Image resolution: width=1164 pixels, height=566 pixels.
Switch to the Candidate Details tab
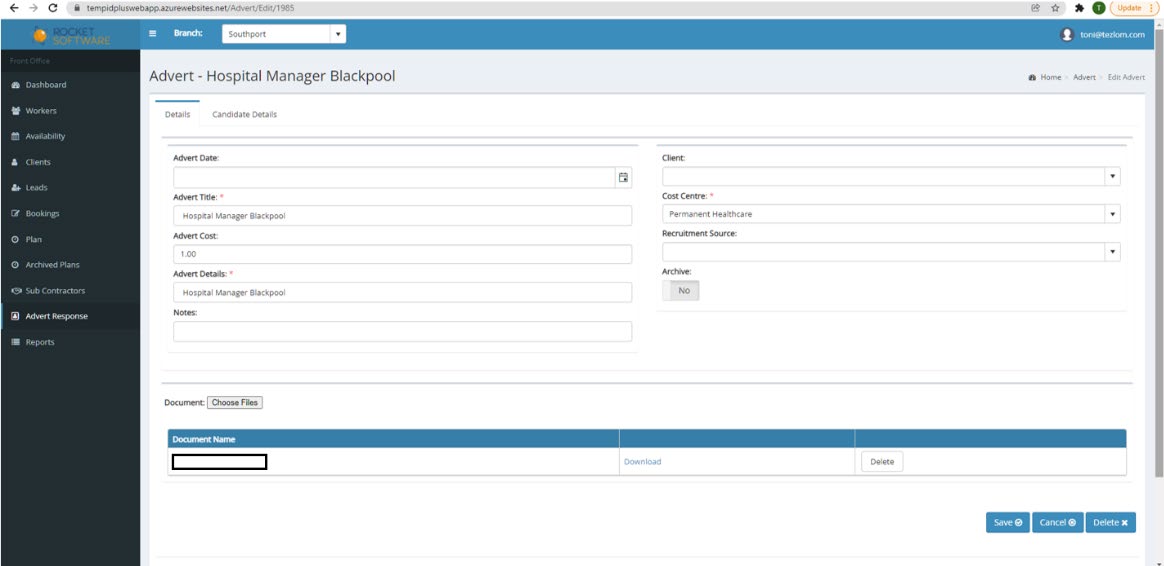coord(244,114)
